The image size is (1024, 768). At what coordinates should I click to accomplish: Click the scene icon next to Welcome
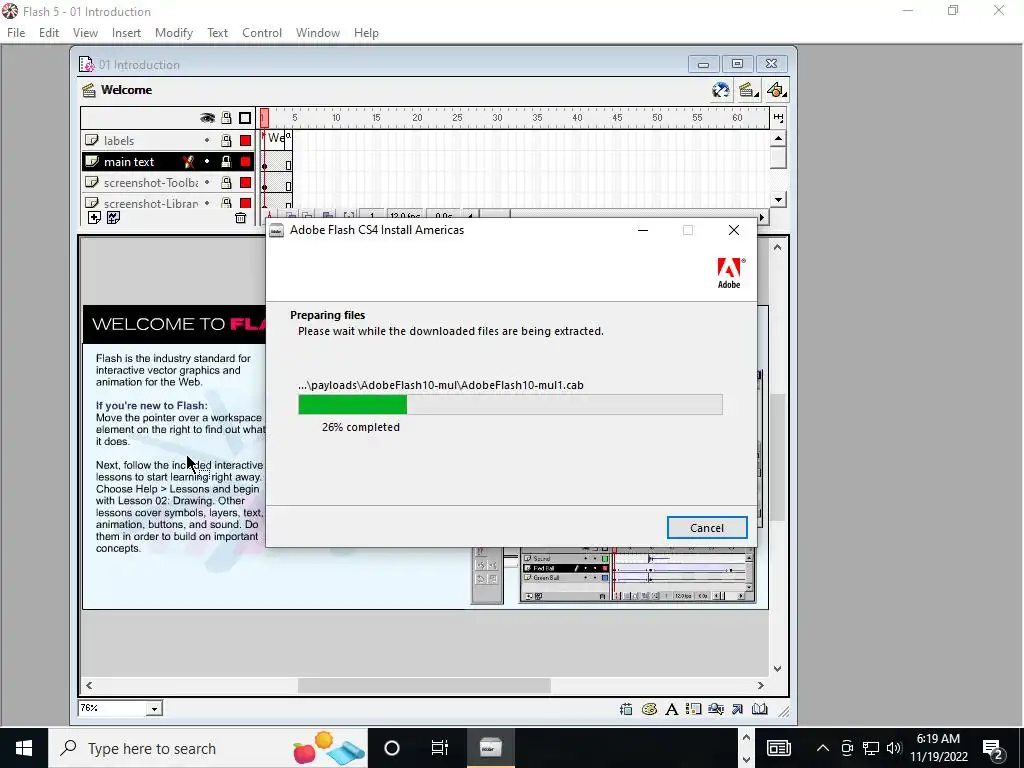(x=89, y=90)
